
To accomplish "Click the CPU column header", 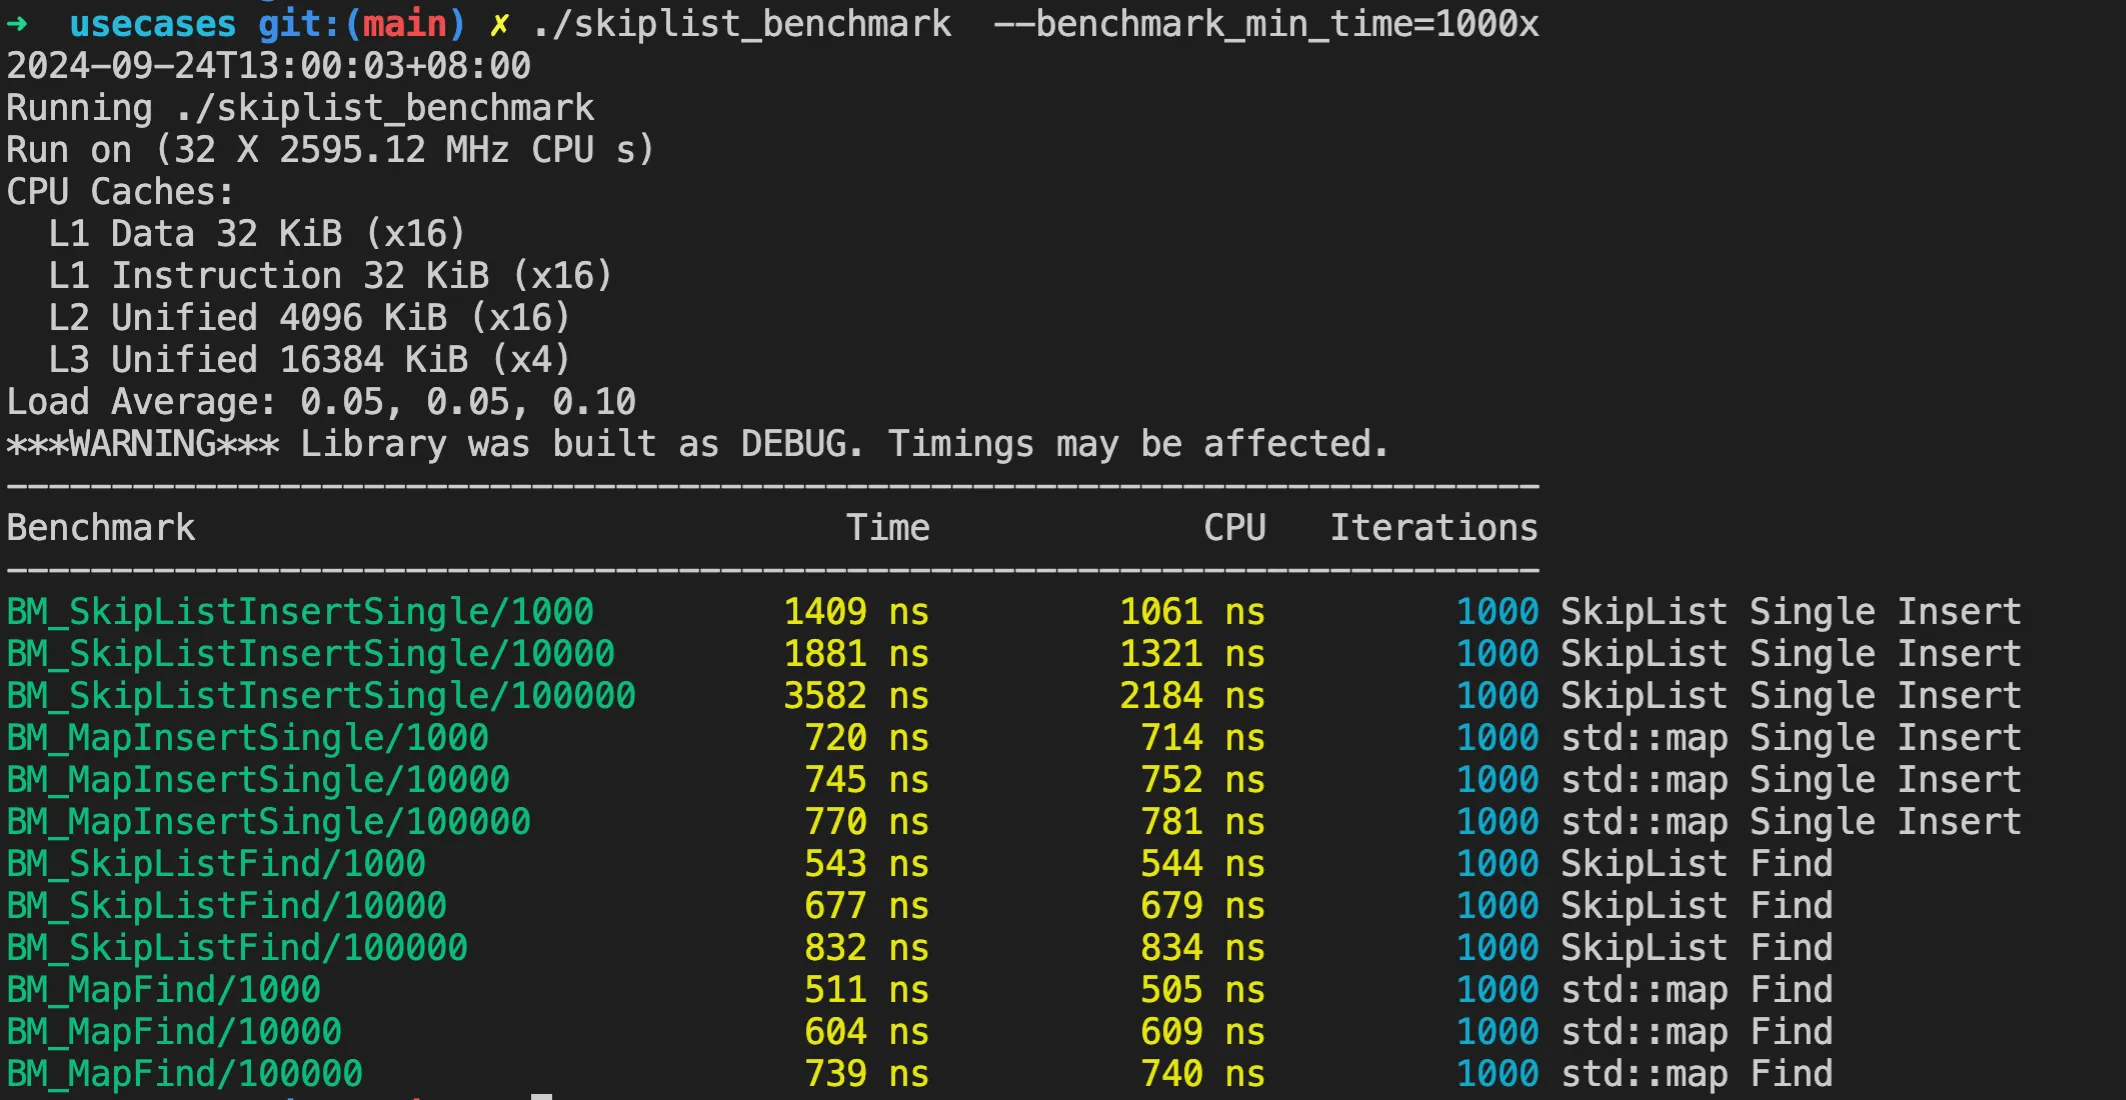I will point(1234,528).
